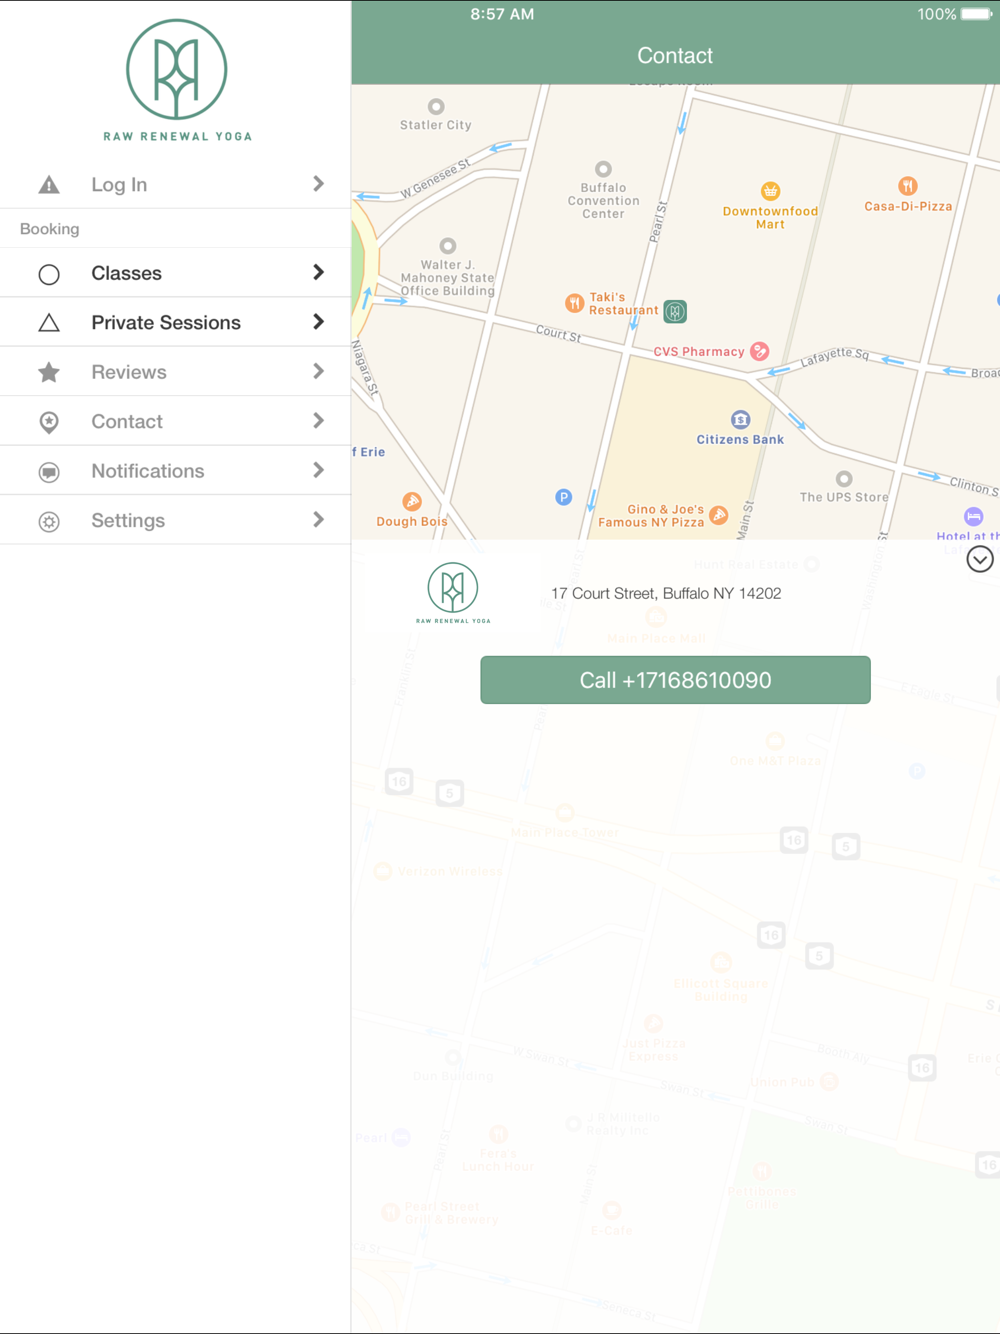The width and height of the screenshot is (1000, 1334).
Task: Tap the Dough Bois pizza pin
Action: [412, 502]
